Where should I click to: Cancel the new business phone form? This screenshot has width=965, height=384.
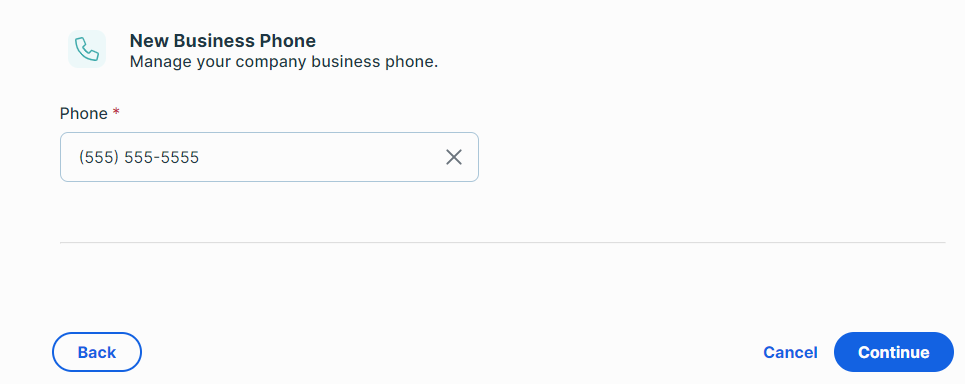point(790,353)
